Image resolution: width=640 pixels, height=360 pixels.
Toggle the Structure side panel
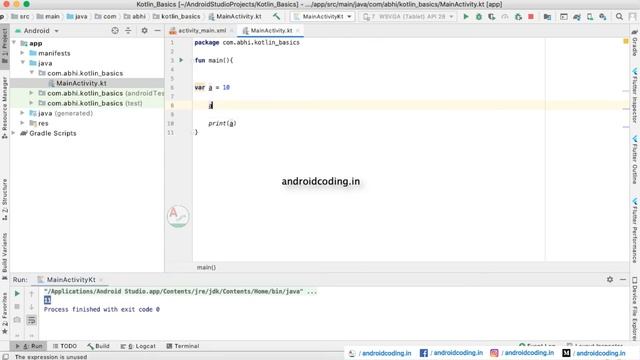(x=4, y=200)
